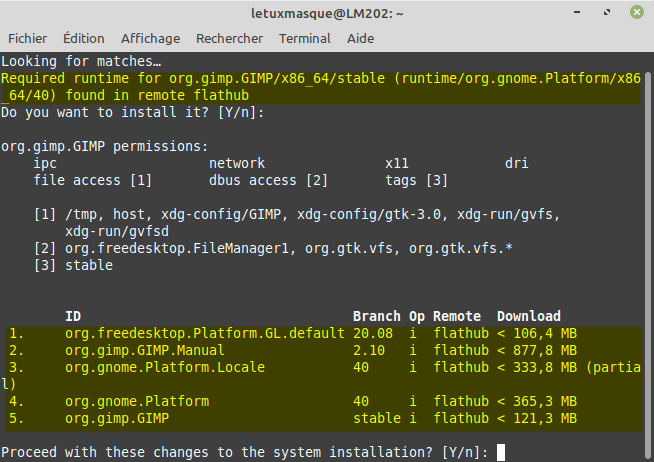Click the '[3] stable' footnote
654x462 pixels.
pyautogui.click(x=73, y=266)
